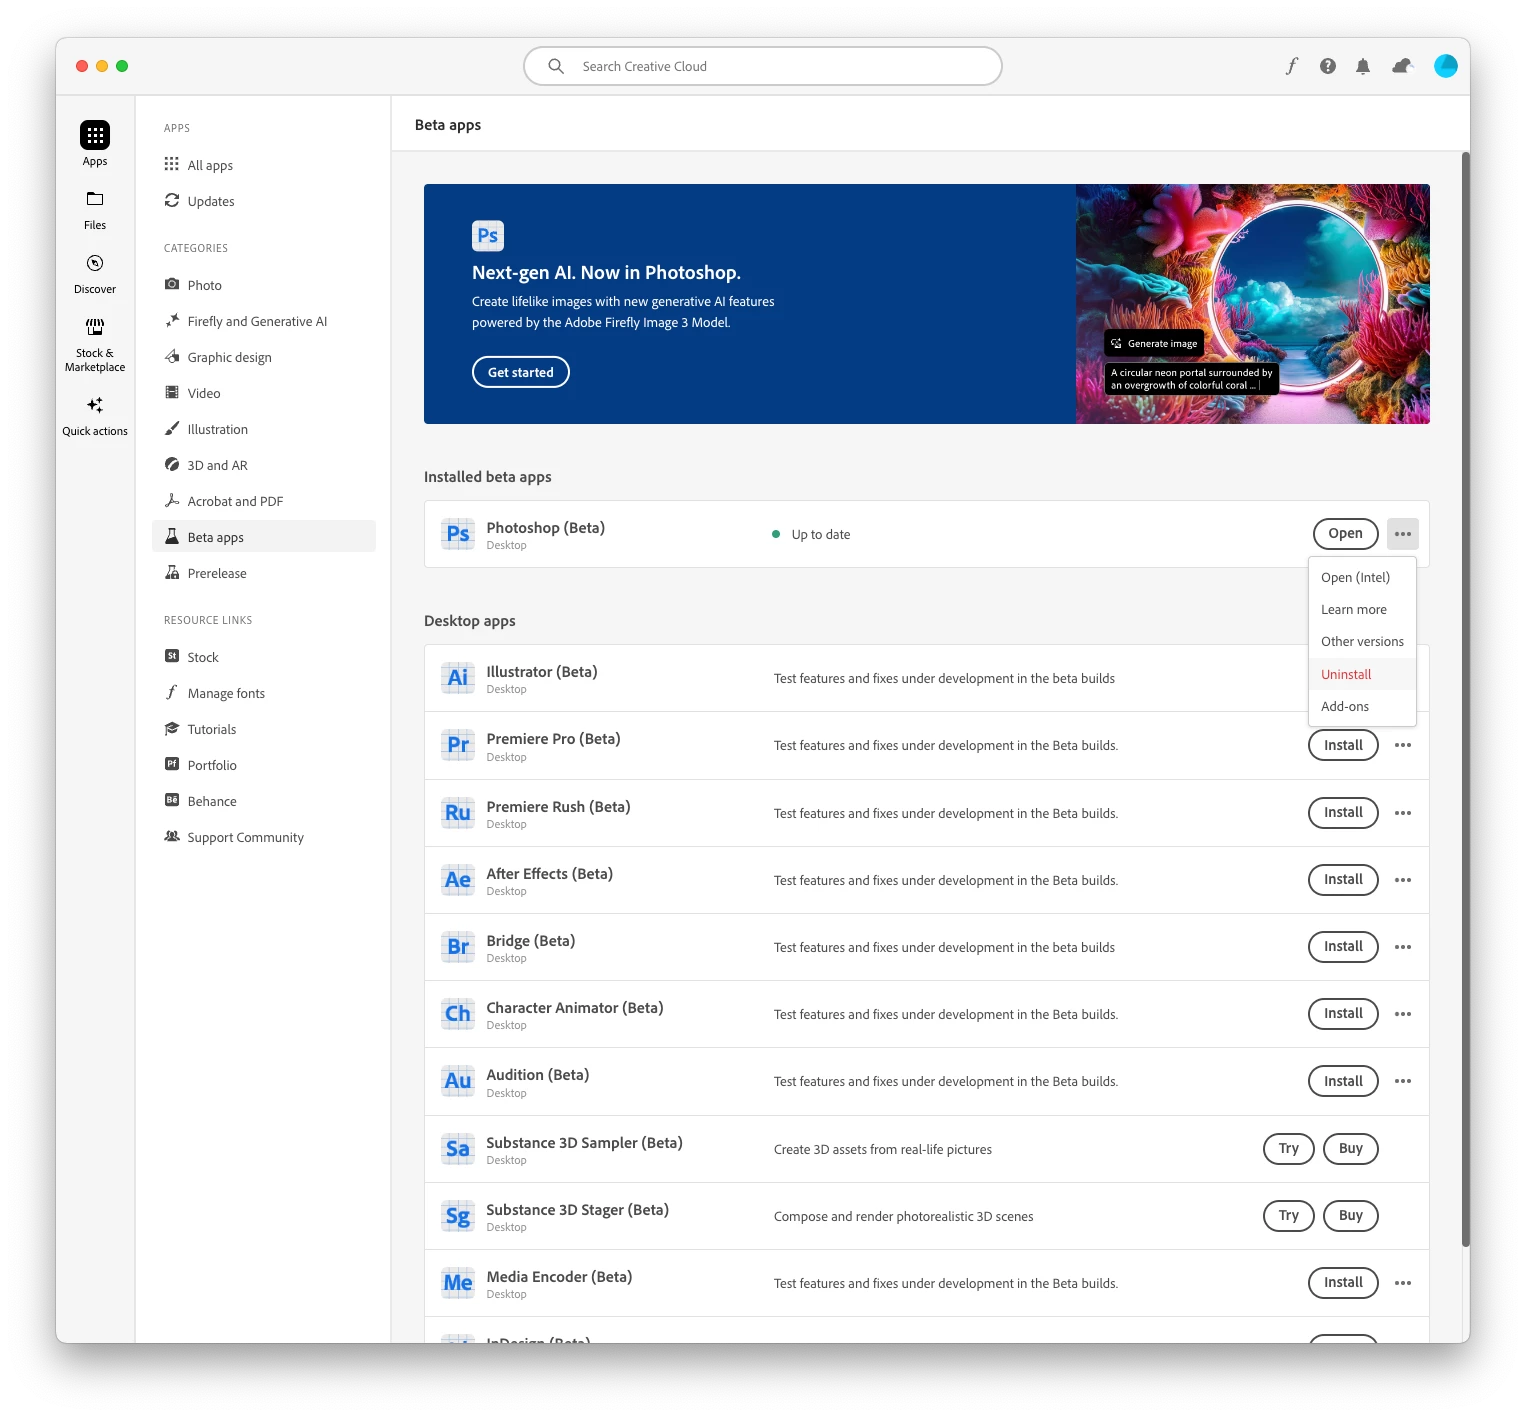Choose Other versions from the menu
This screenshot has height=1417, width=1526.
(x=1362, y=641)
